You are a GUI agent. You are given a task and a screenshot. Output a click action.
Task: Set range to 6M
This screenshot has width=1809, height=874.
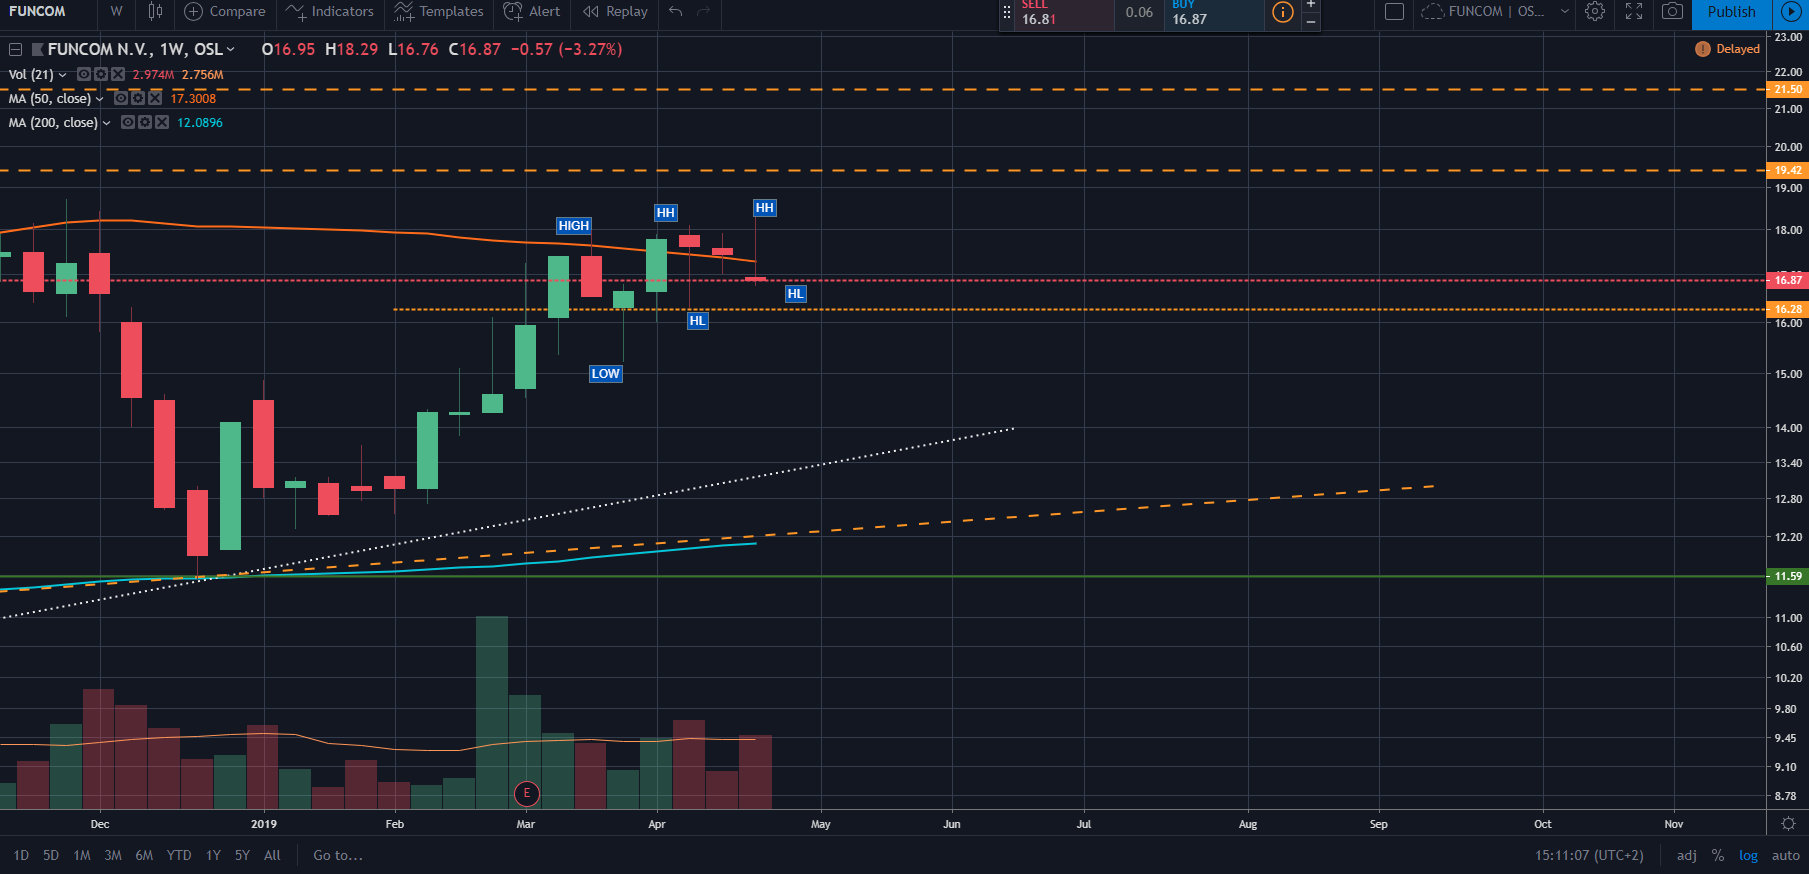tap(144, 855)
